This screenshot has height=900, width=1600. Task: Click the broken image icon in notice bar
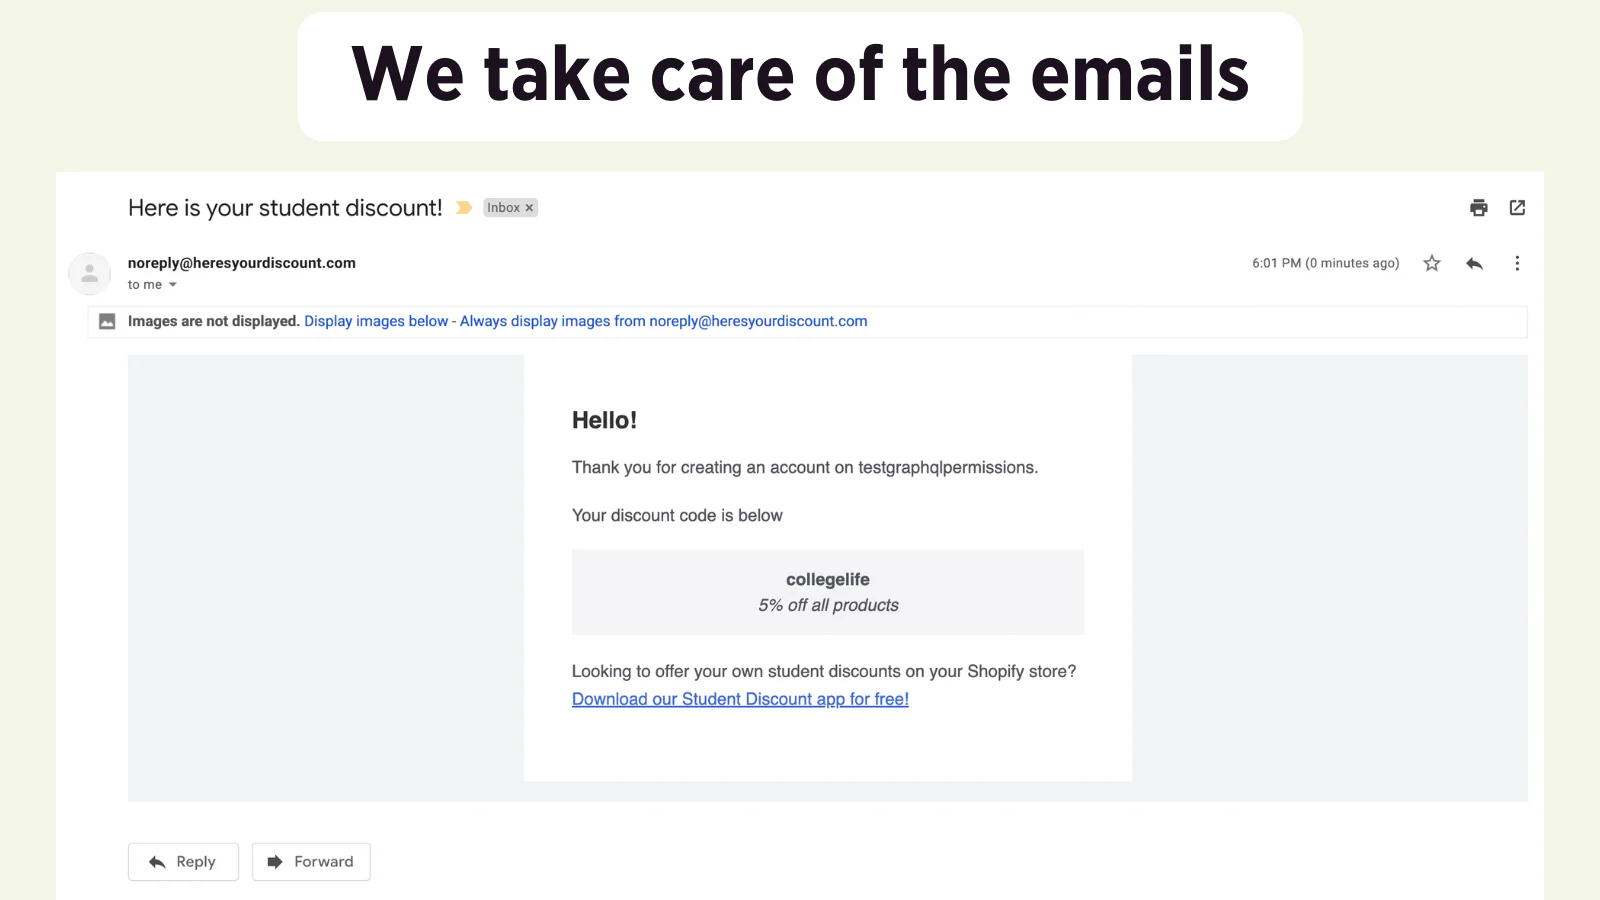click(x=107, y=321)
